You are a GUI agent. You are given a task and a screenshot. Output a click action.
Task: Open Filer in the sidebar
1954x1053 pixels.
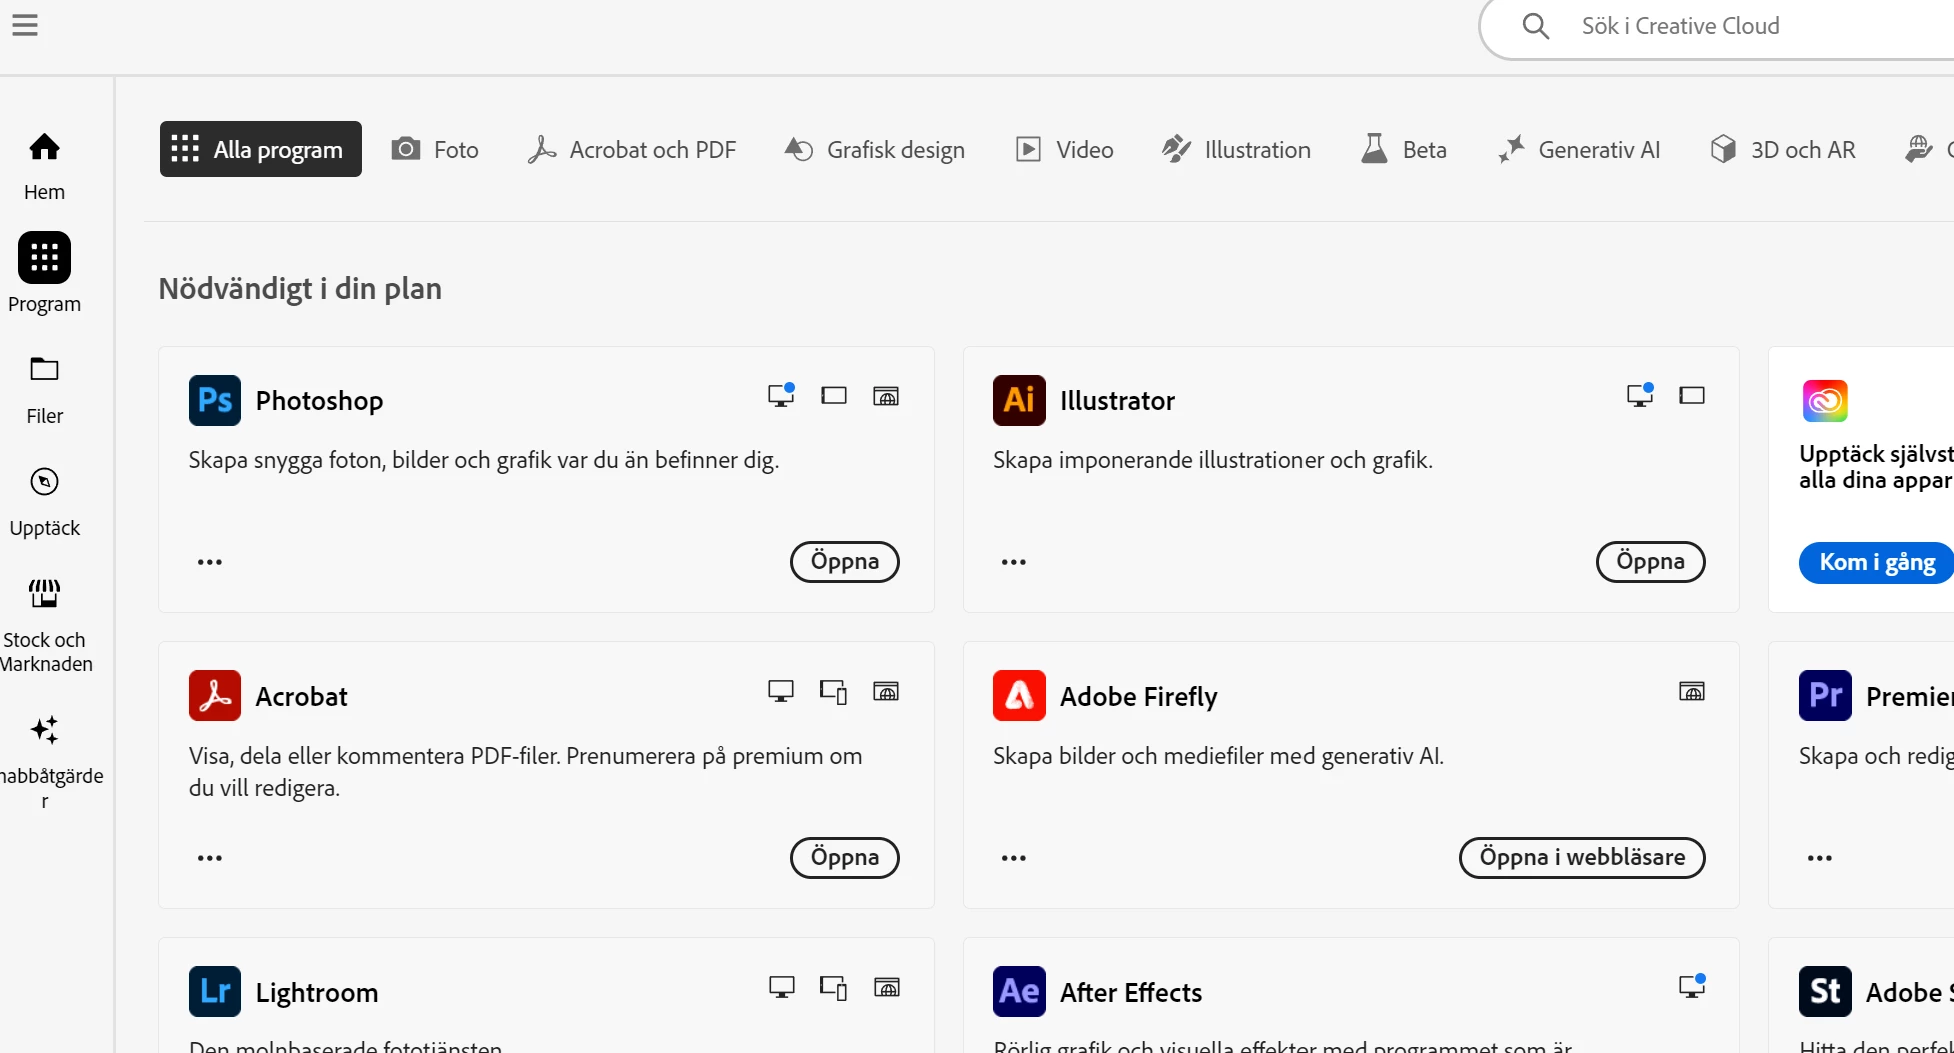[x=44, y=390]
